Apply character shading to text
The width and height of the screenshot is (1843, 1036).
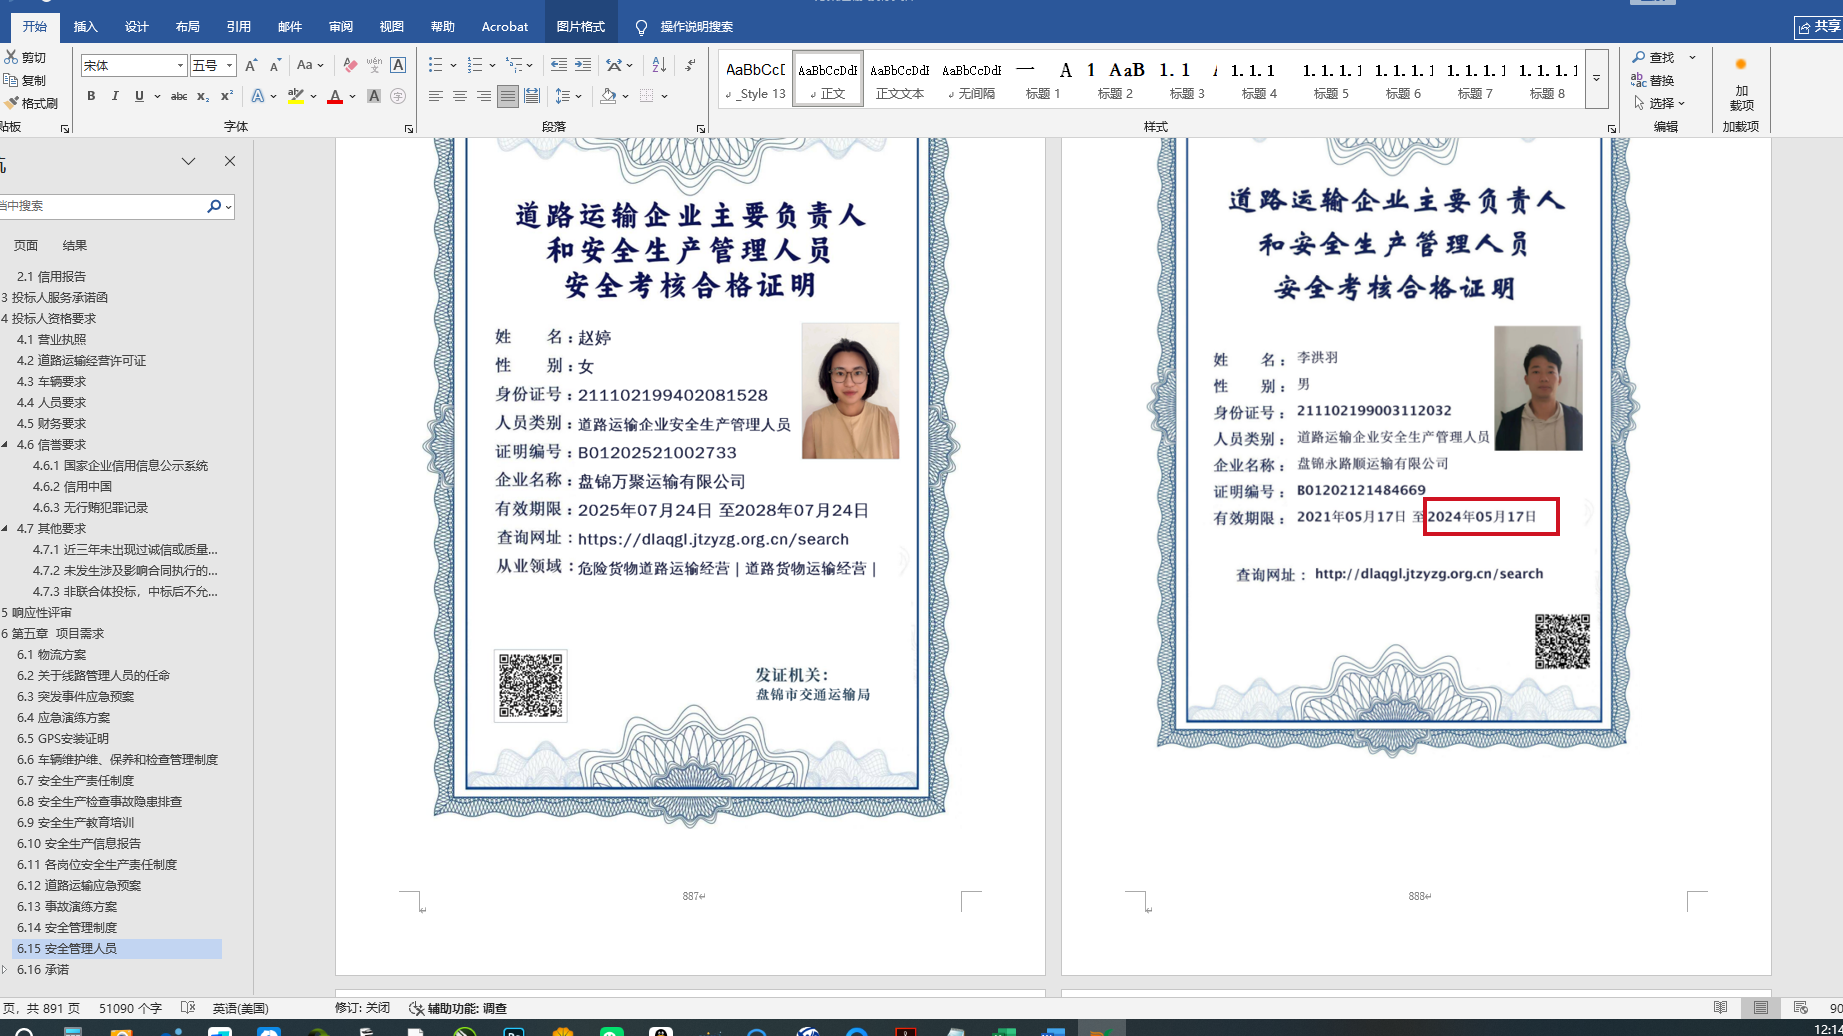point(374,96)
